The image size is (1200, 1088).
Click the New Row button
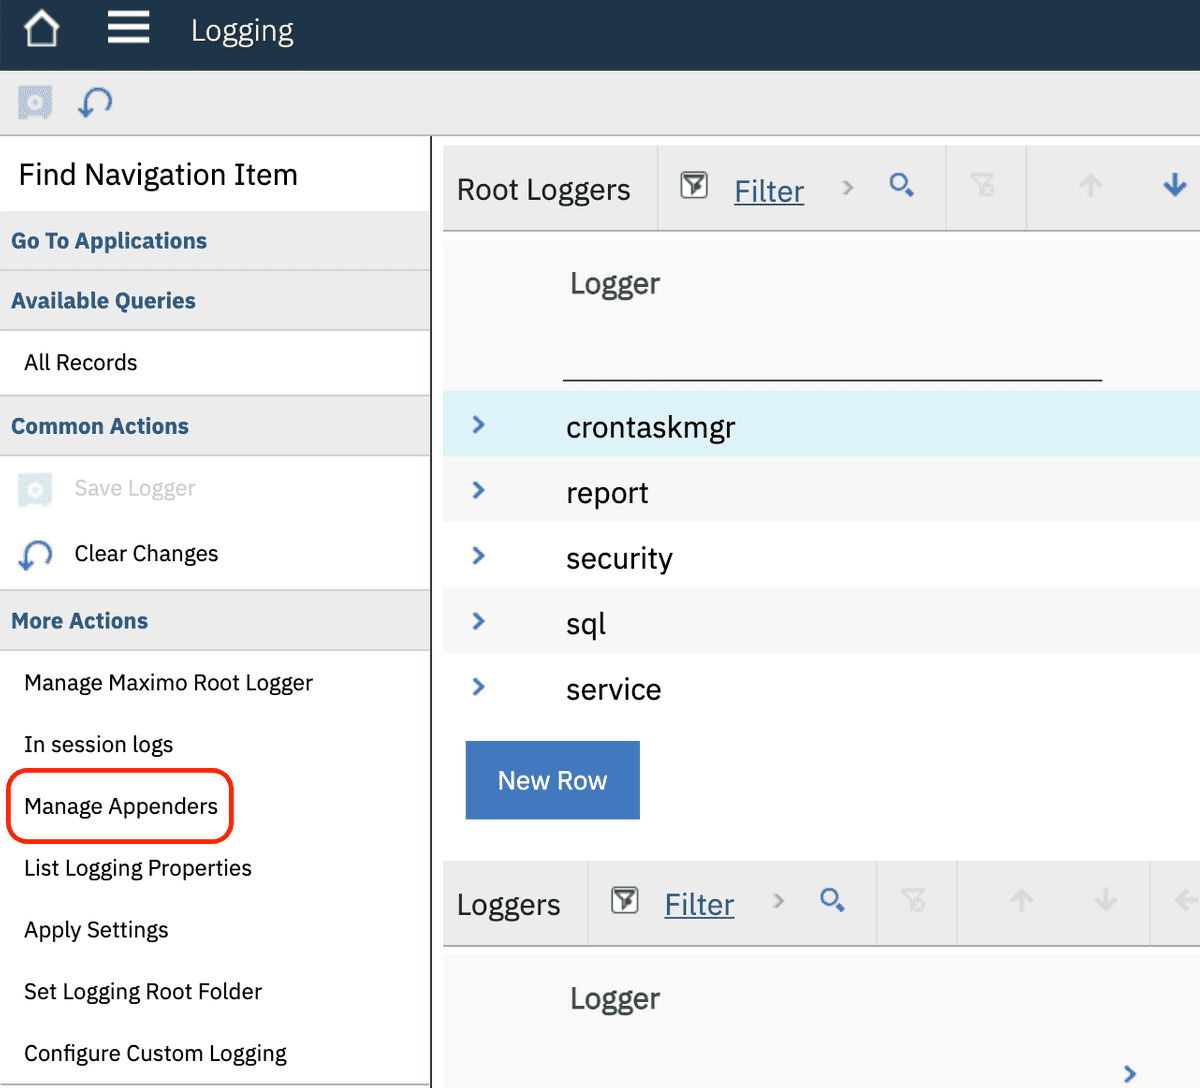(552, 780)
